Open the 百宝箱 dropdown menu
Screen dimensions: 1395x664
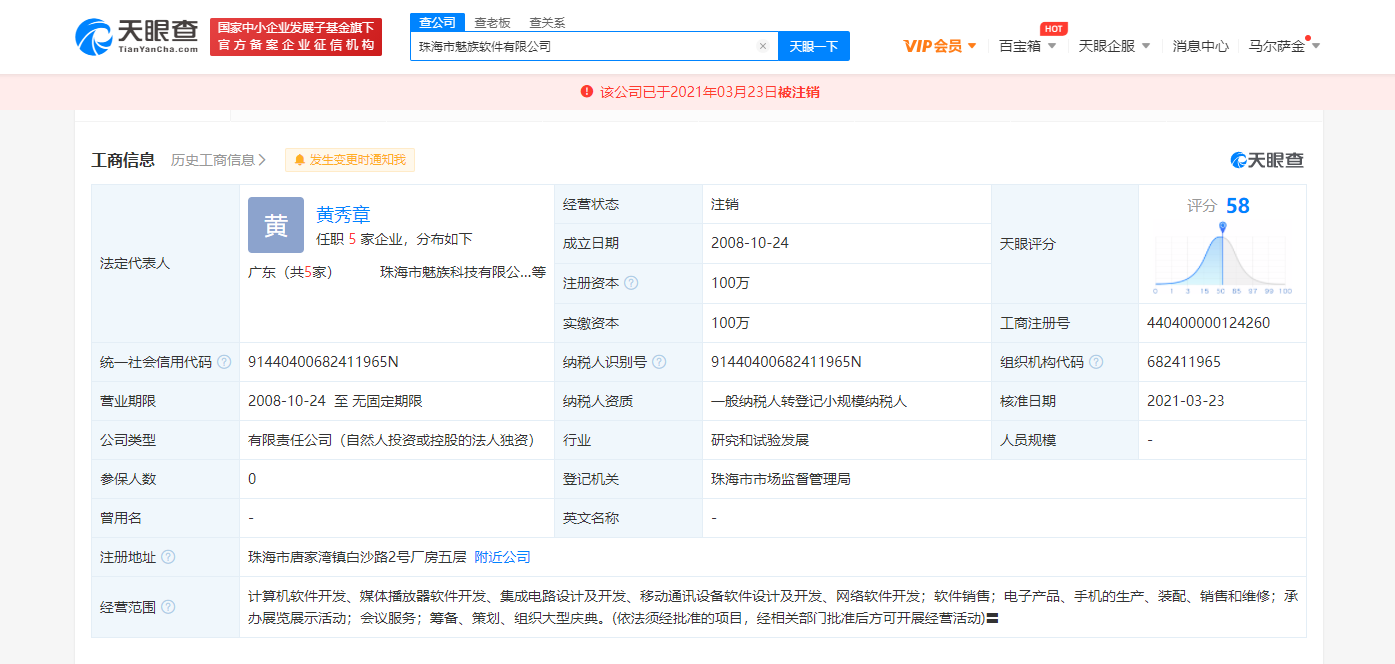(x=1018, y=46)
